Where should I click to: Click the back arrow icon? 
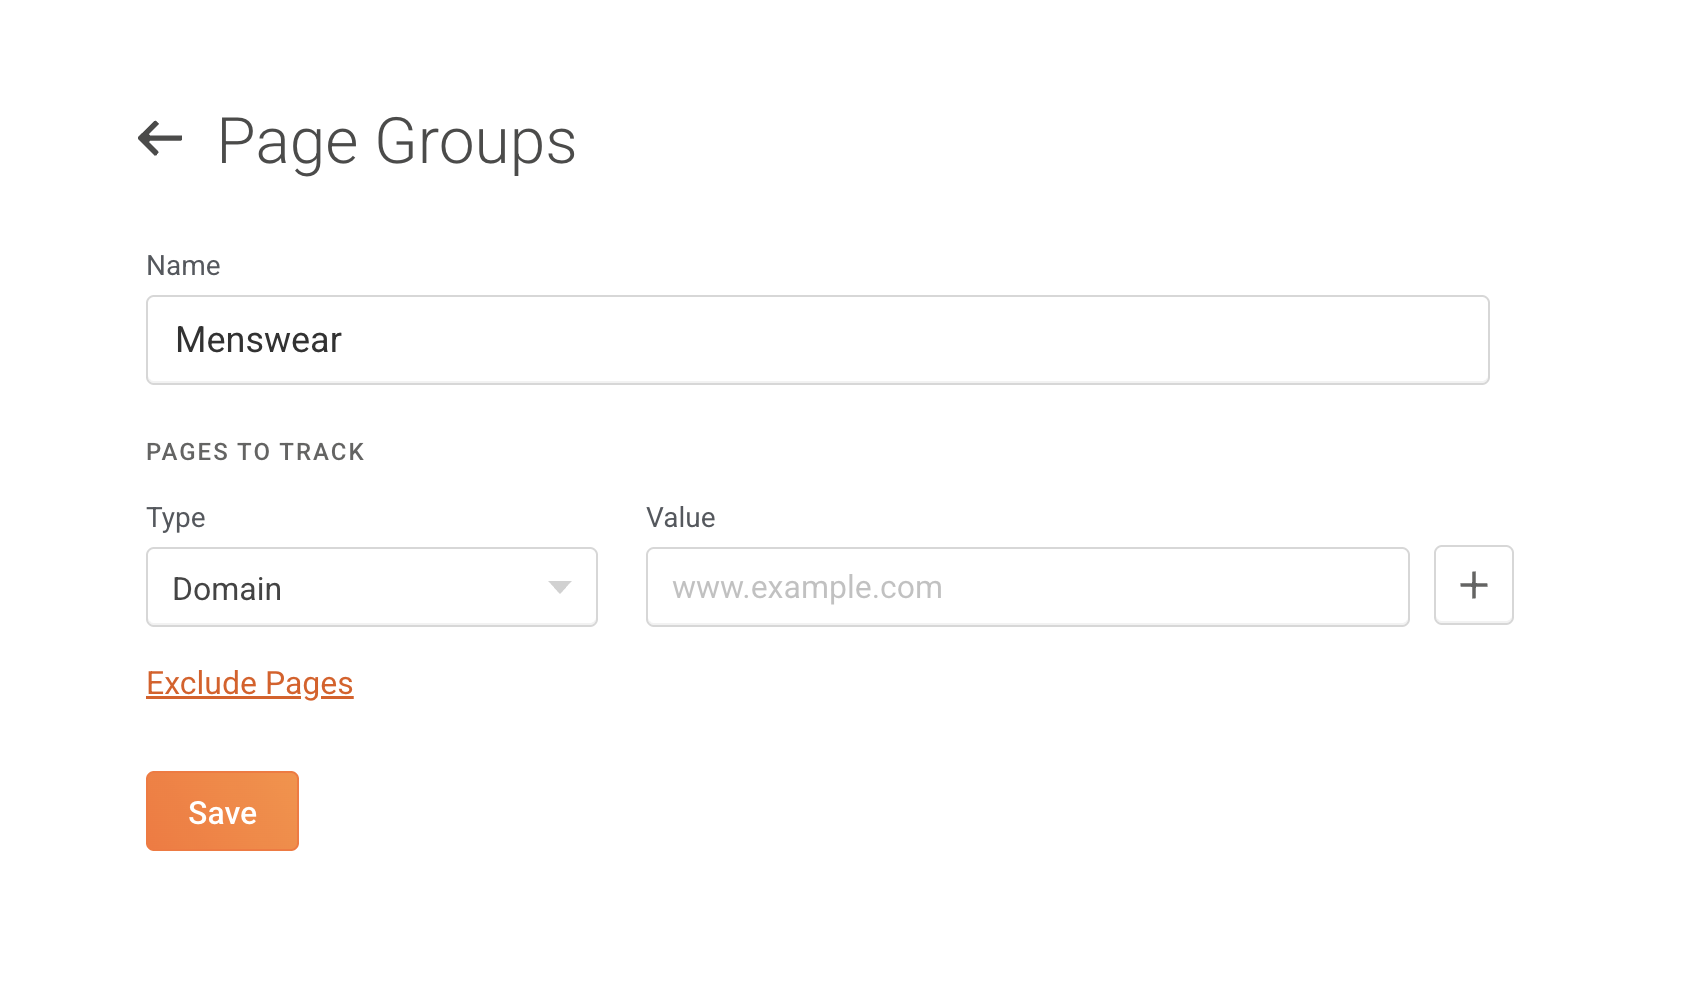point(160,139)
